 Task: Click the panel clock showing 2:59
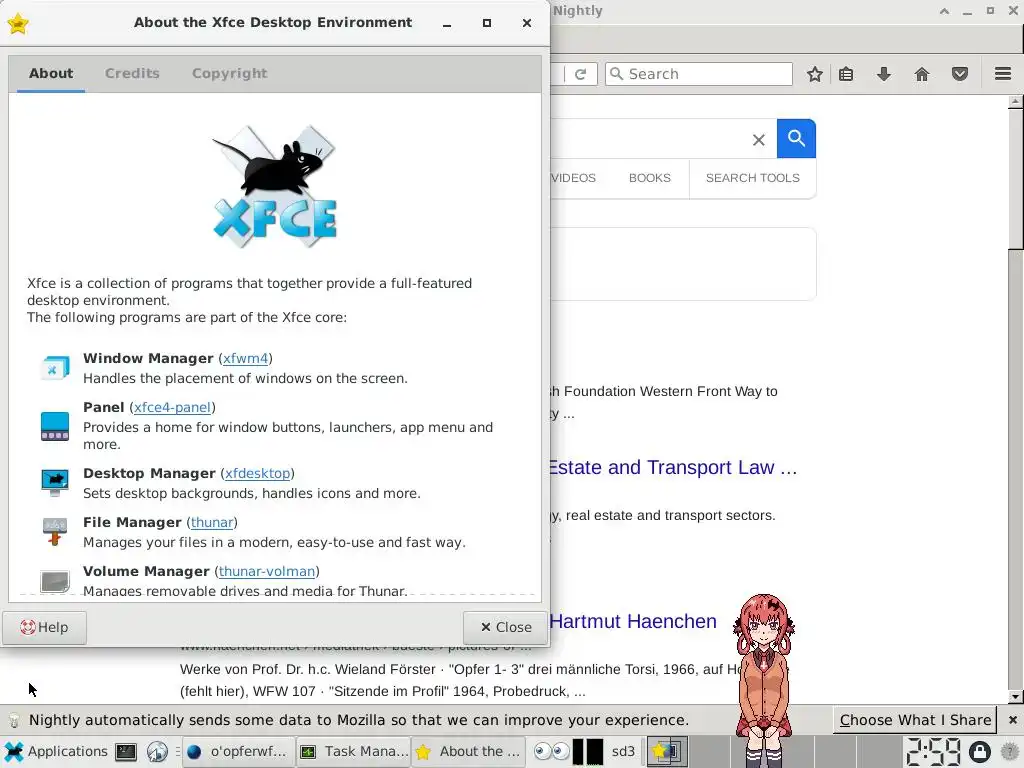click(934, 752)
